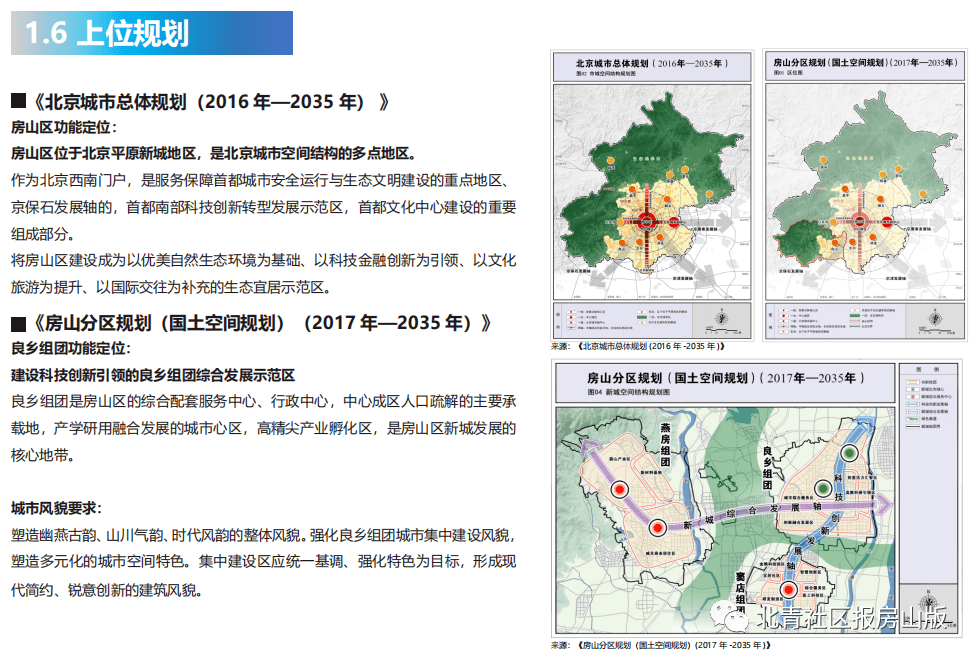This screenshot has width=979, height=661.
Task: Click the short line "组成部分。"
Action: tap(43, 234)
